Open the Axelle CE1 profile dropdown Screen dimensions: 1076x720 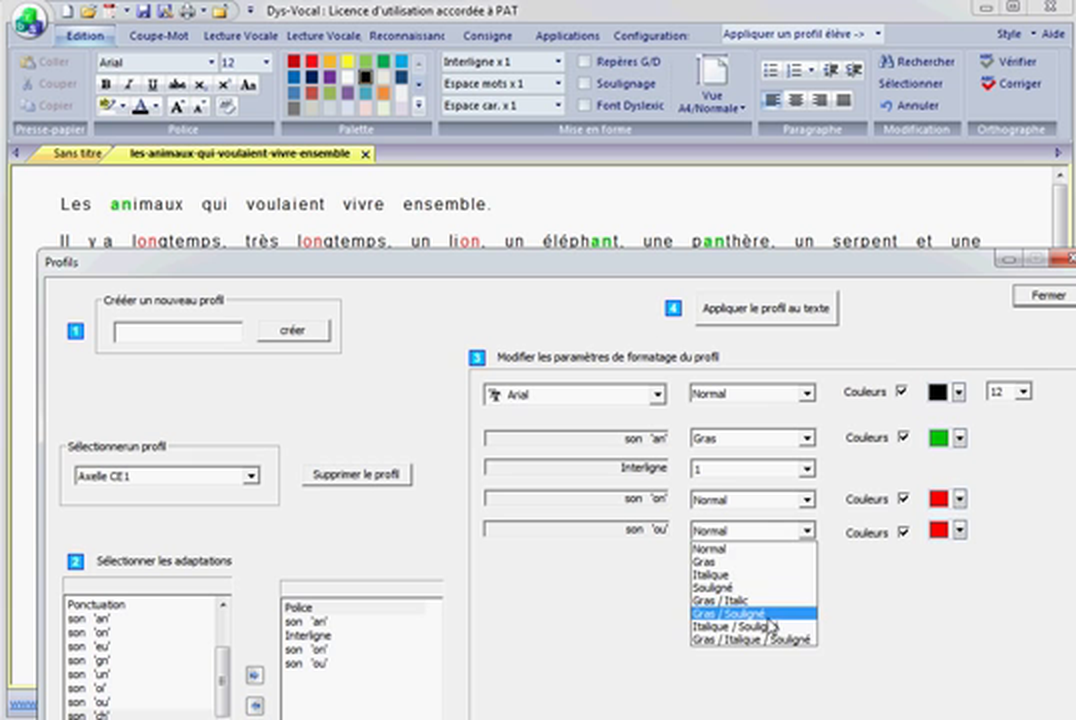point(251,476)
